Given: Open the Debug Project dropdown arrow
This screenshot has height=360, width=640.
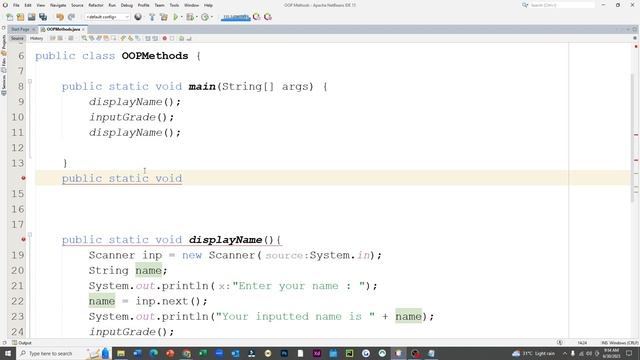Looking at the screenshot, I should click(197, 17).
